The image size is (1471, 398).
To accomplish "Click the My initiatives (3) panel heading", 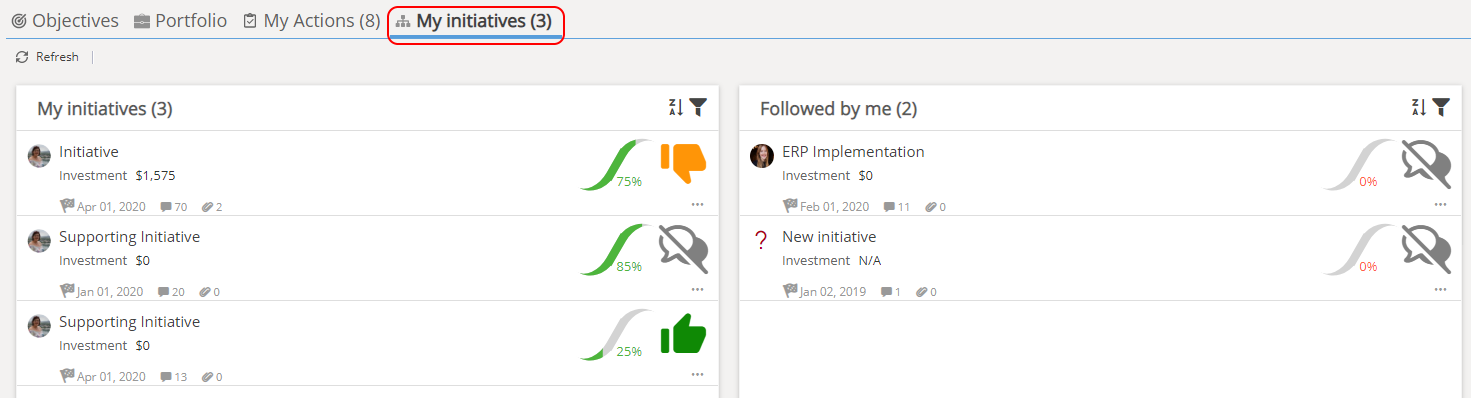I will coord(105,108).
